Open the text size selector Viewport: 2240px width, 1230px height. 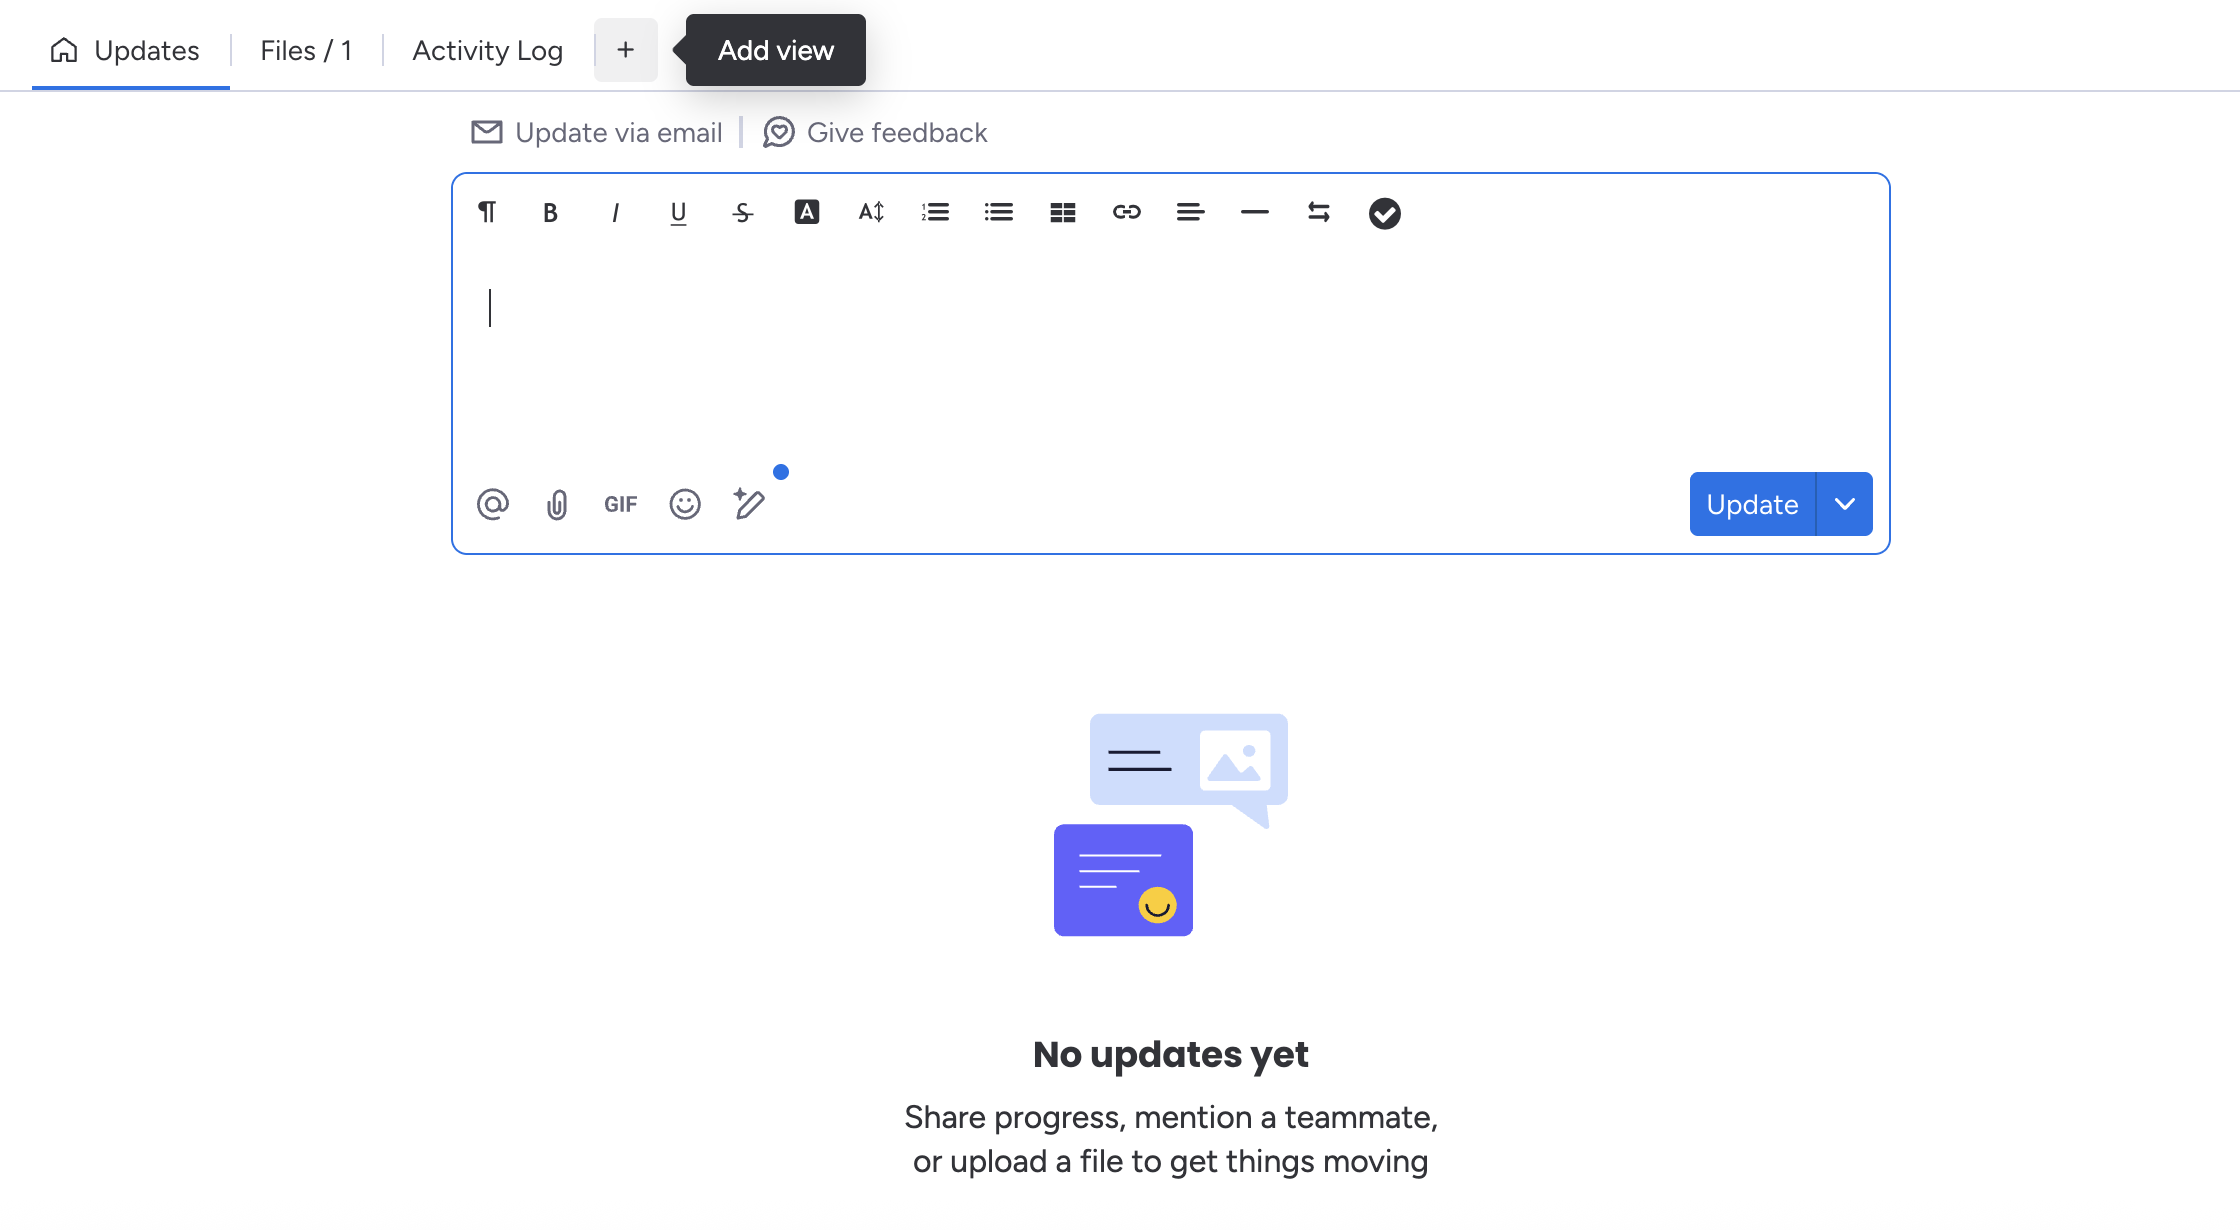point(870,212)
